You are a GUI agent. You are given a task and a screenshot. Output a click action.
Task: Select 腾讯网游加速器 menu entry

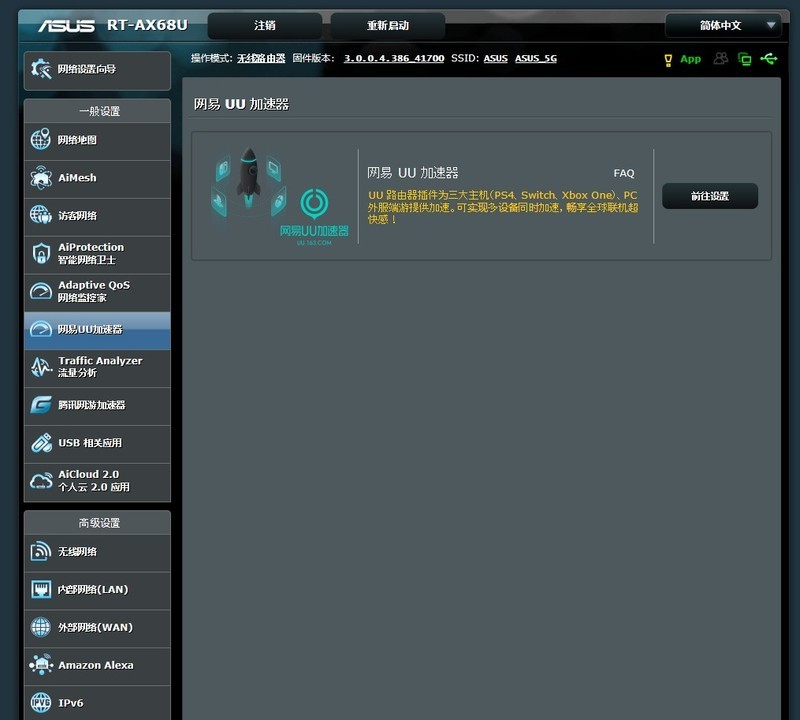click(97, 405)
